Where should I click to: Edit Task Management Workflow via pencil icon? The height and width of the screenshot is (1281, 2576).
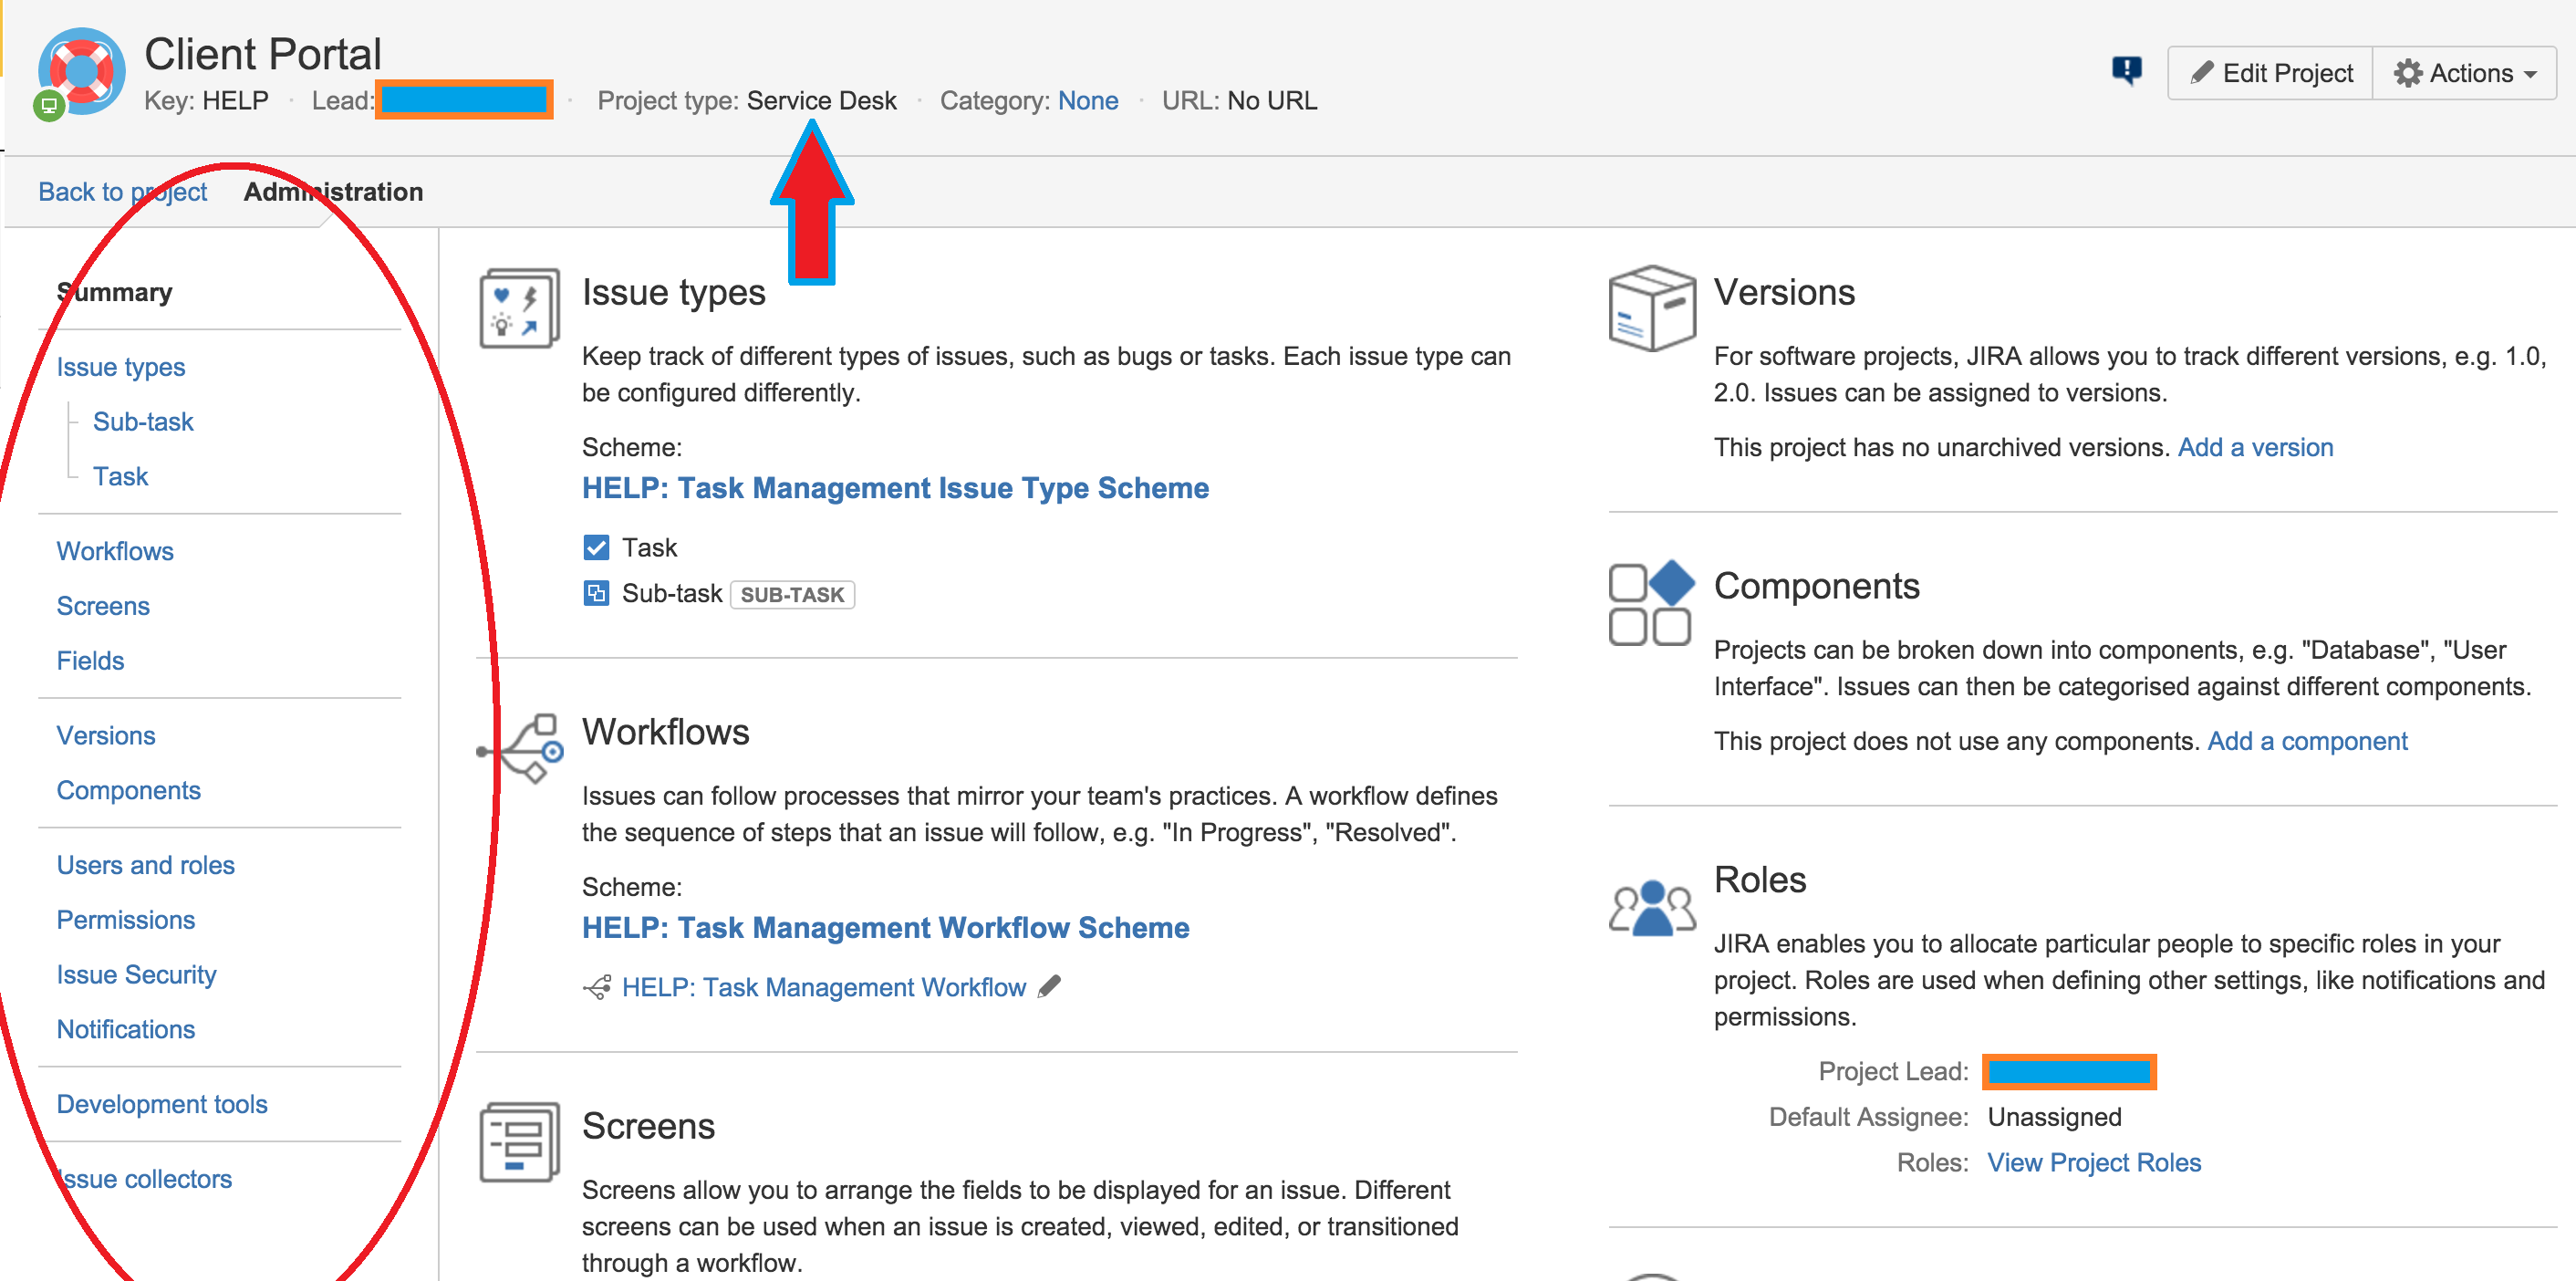tap(1049, 987)
